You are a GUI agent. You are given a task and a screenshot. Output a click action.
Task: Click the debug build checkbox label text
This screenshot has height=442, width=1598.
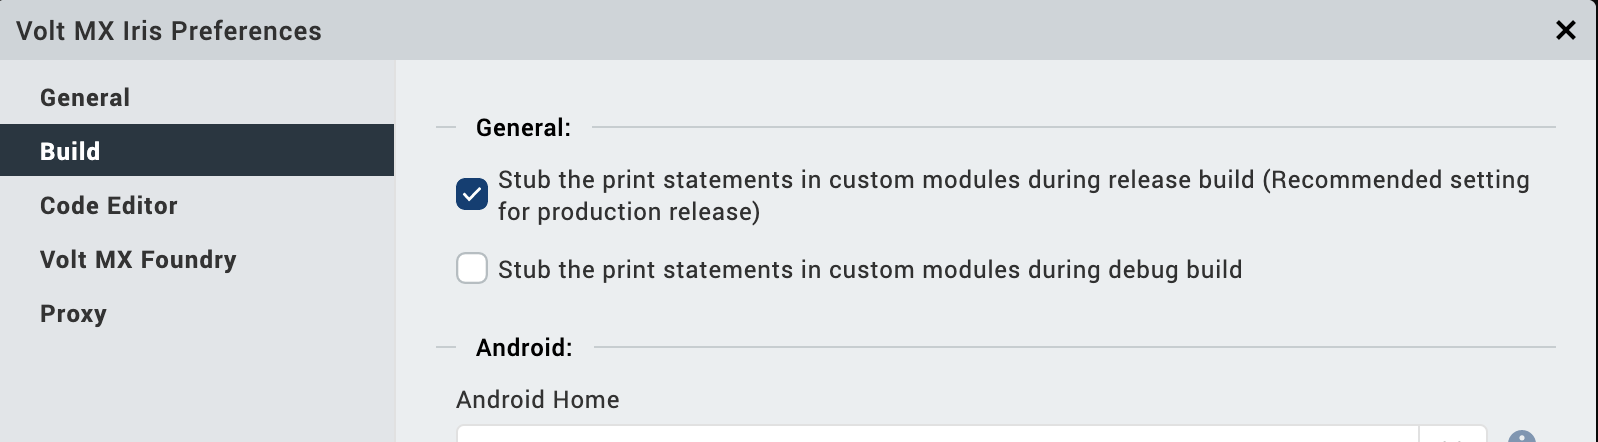(869, 270)
